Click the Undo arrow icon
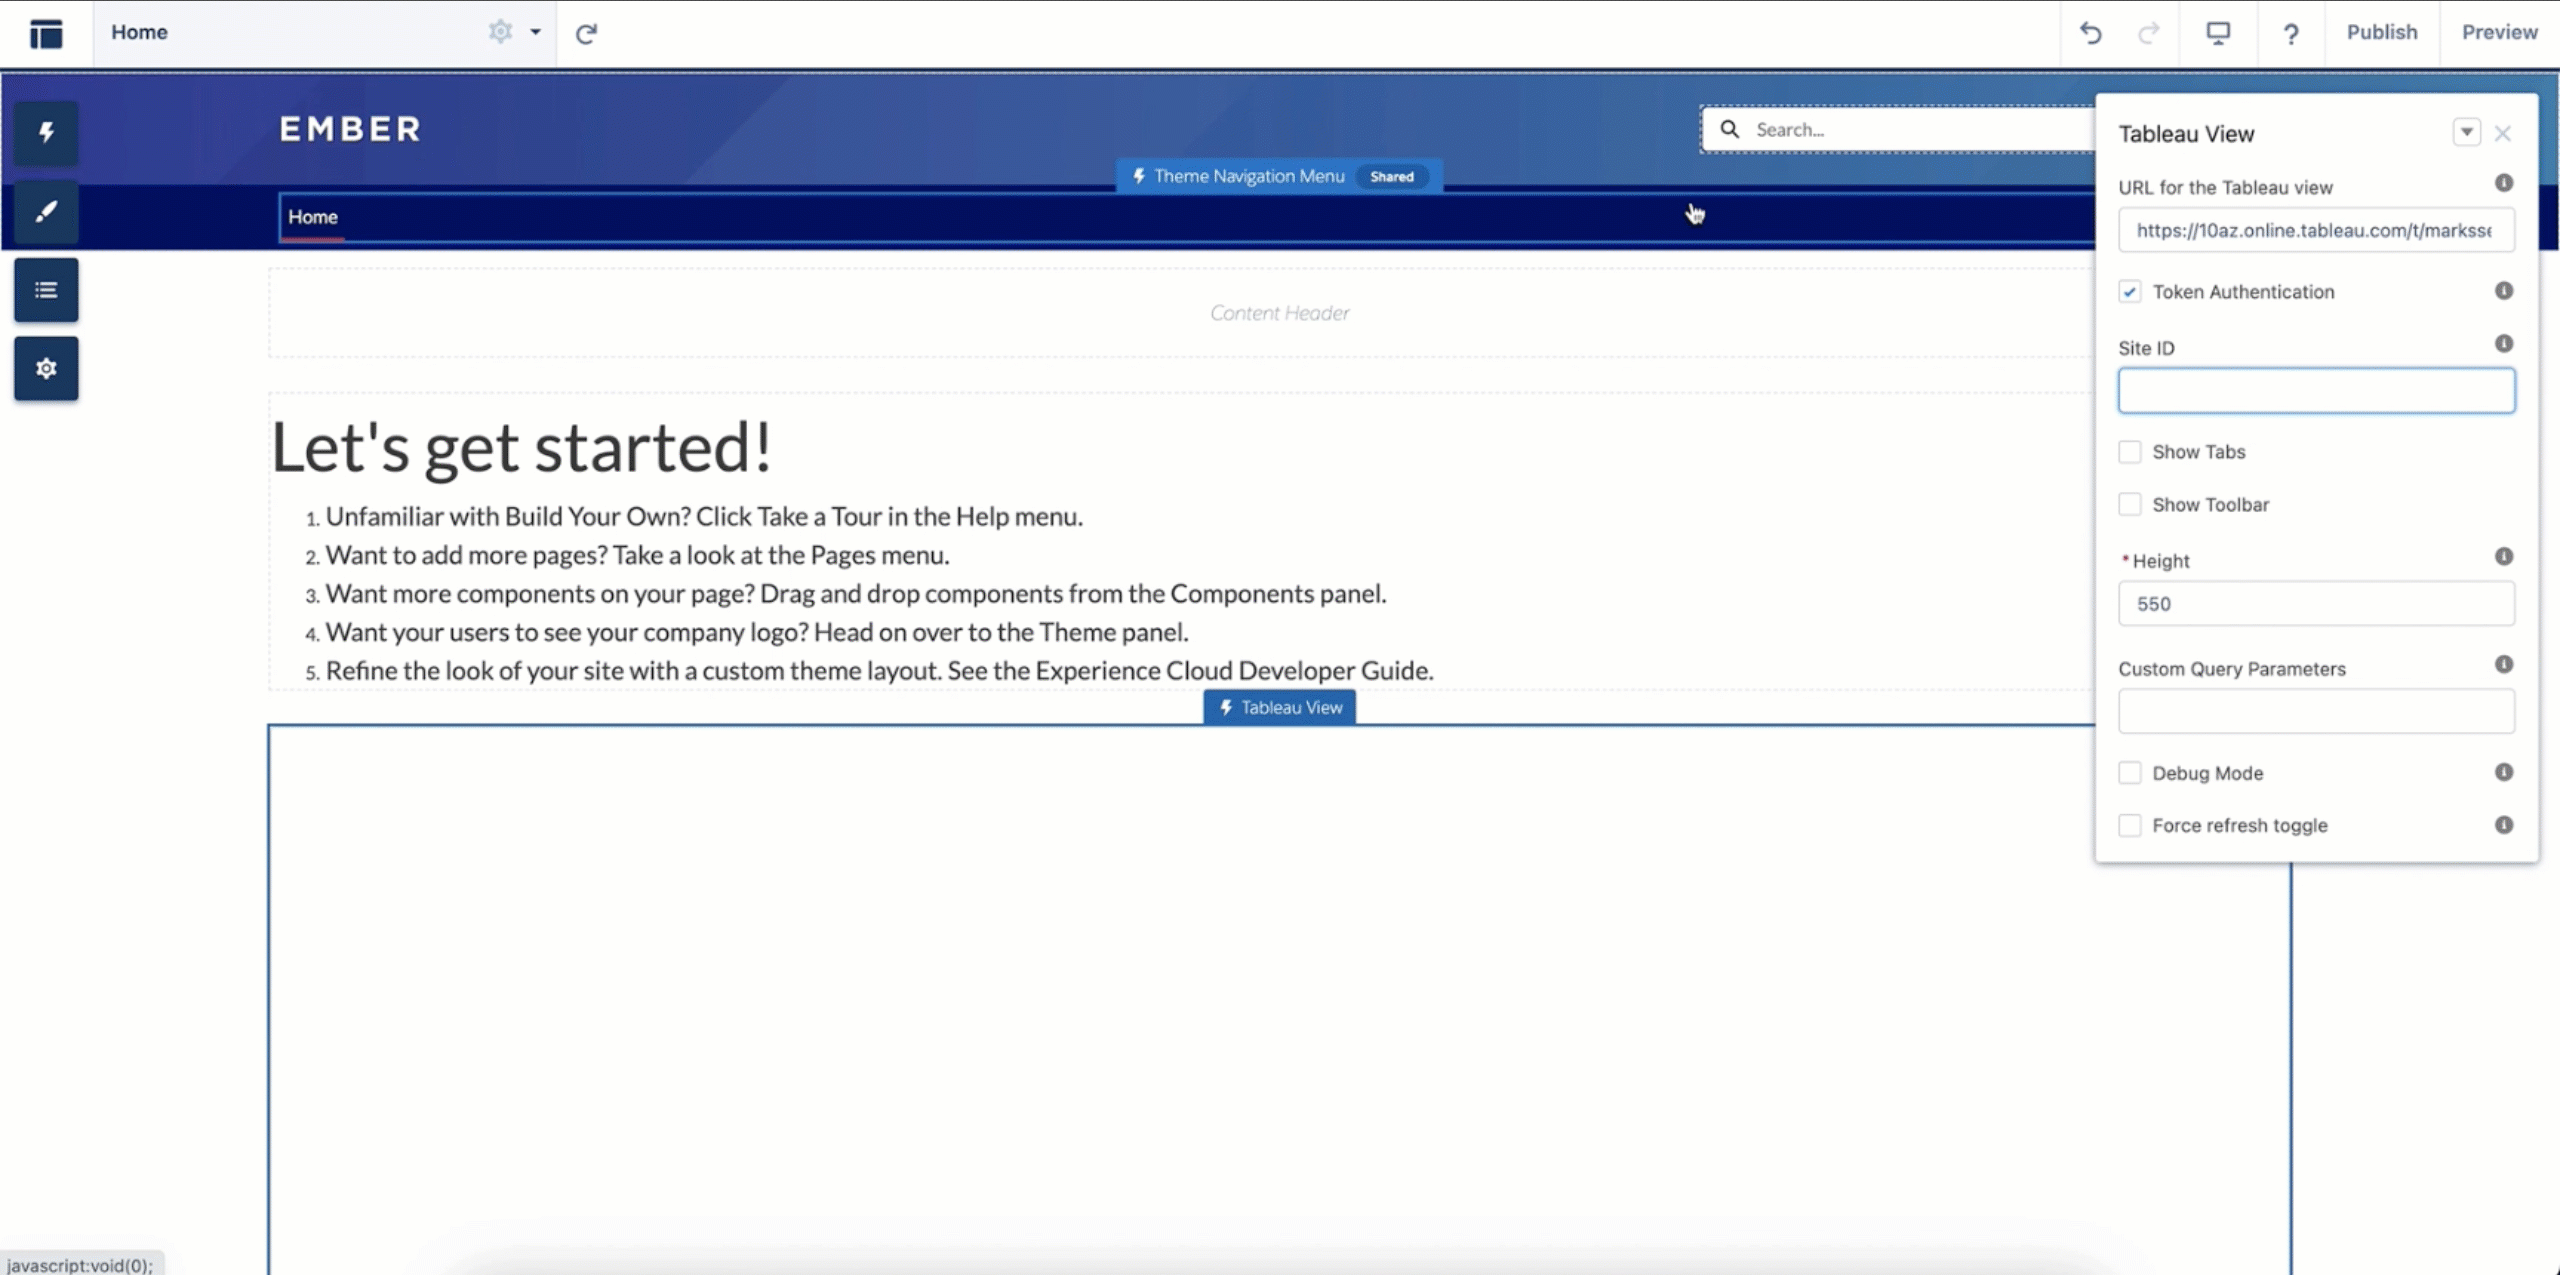Viewport: 2560px width, 1275px height. point(2091,31)
